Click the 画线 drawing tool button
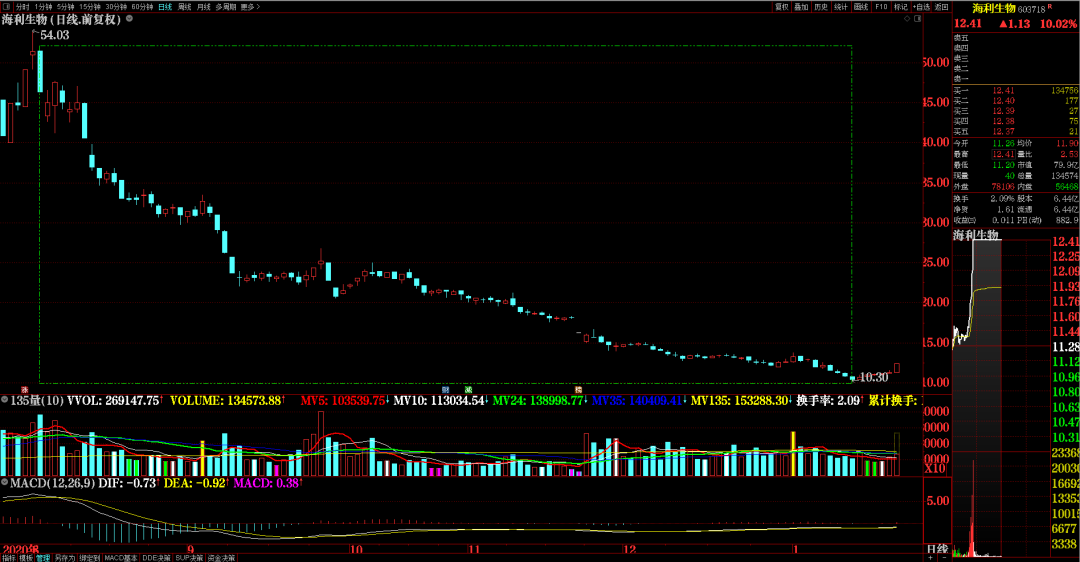The width and height of the screenshot is (1080, 562). 861,7
